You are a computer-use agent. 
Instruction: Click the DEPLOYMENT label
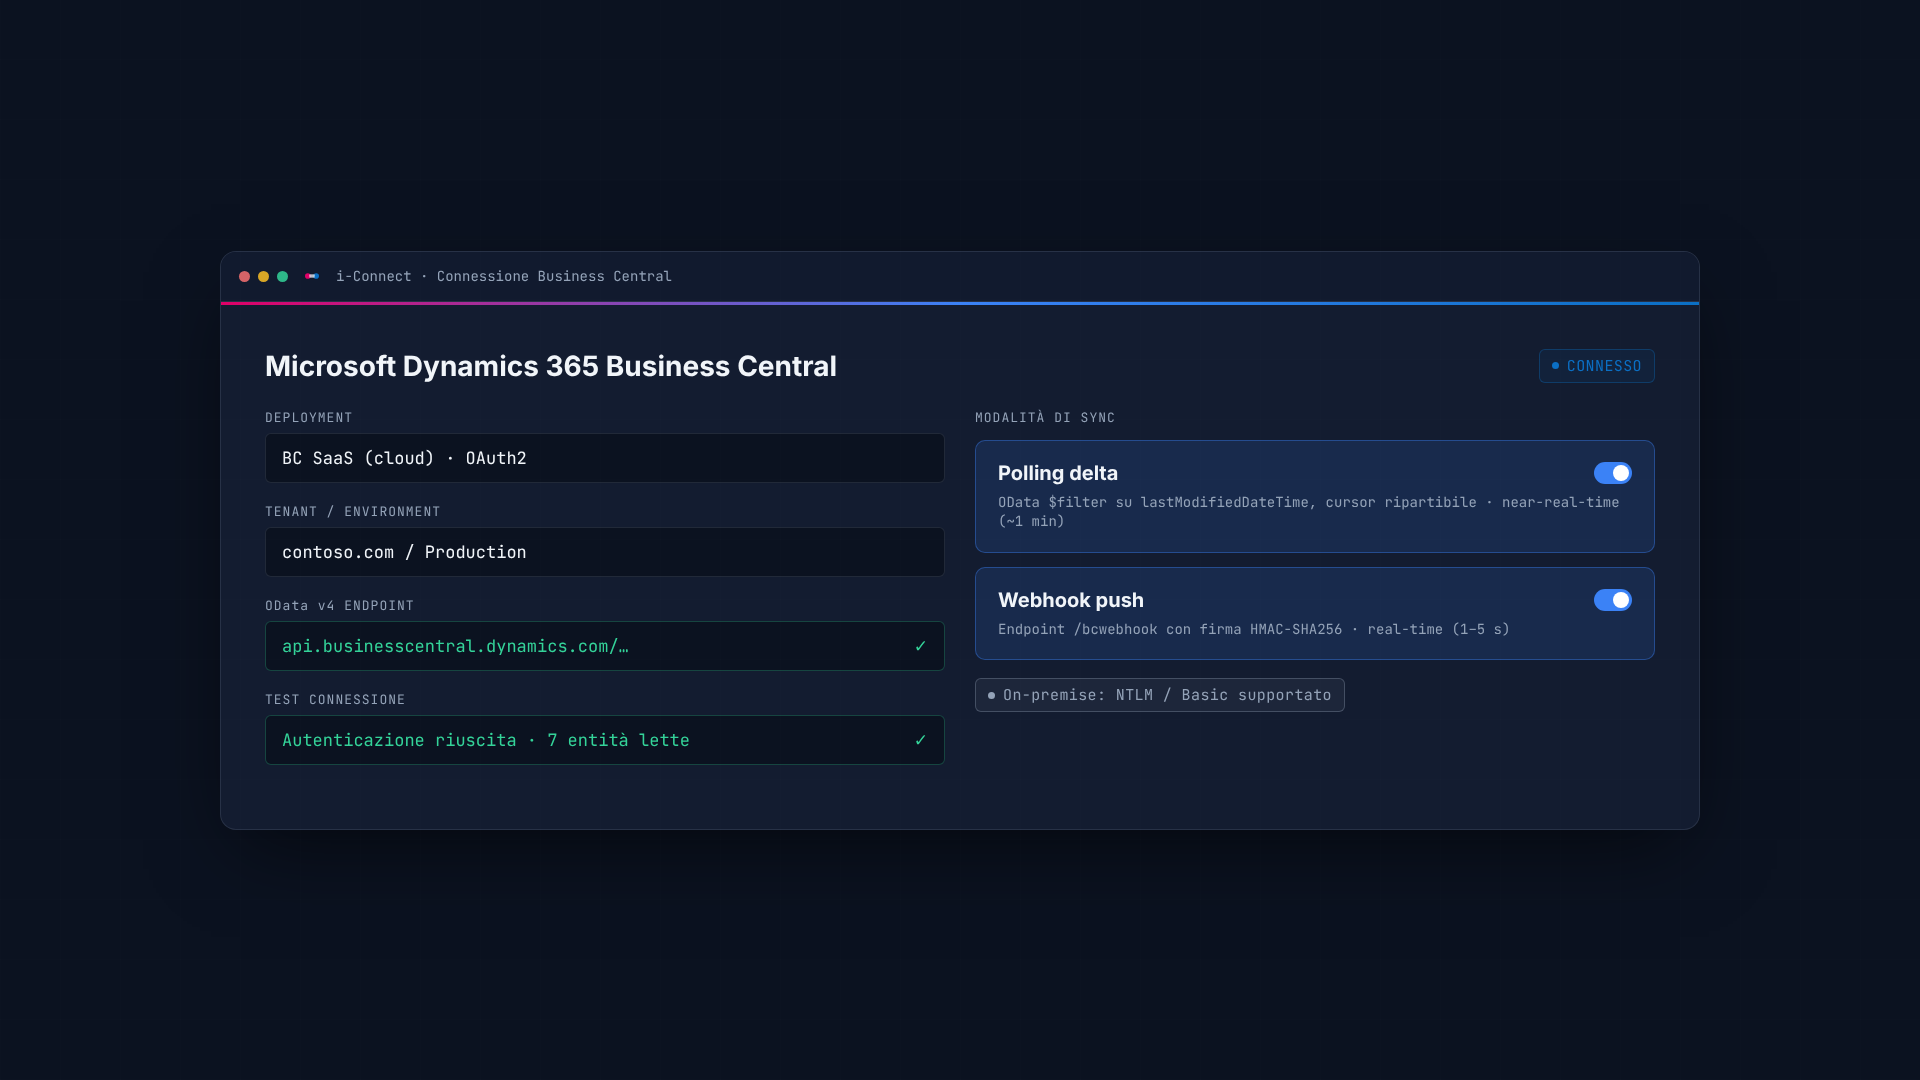pos(308,418)
